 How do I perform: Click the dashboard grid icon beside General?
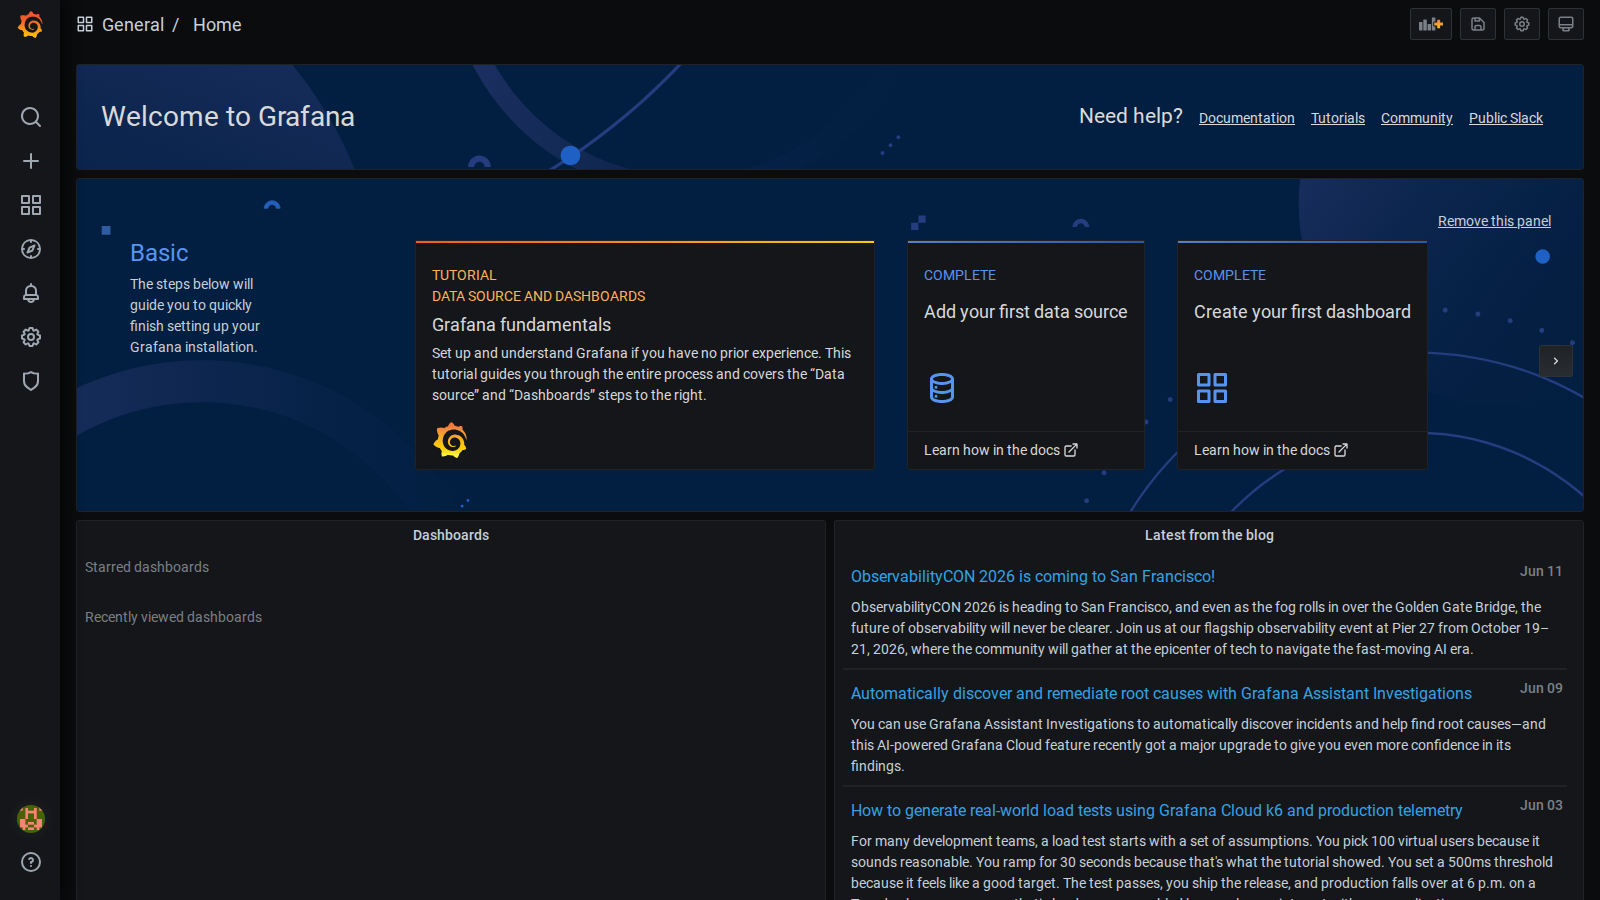click(x=85, y=24)
